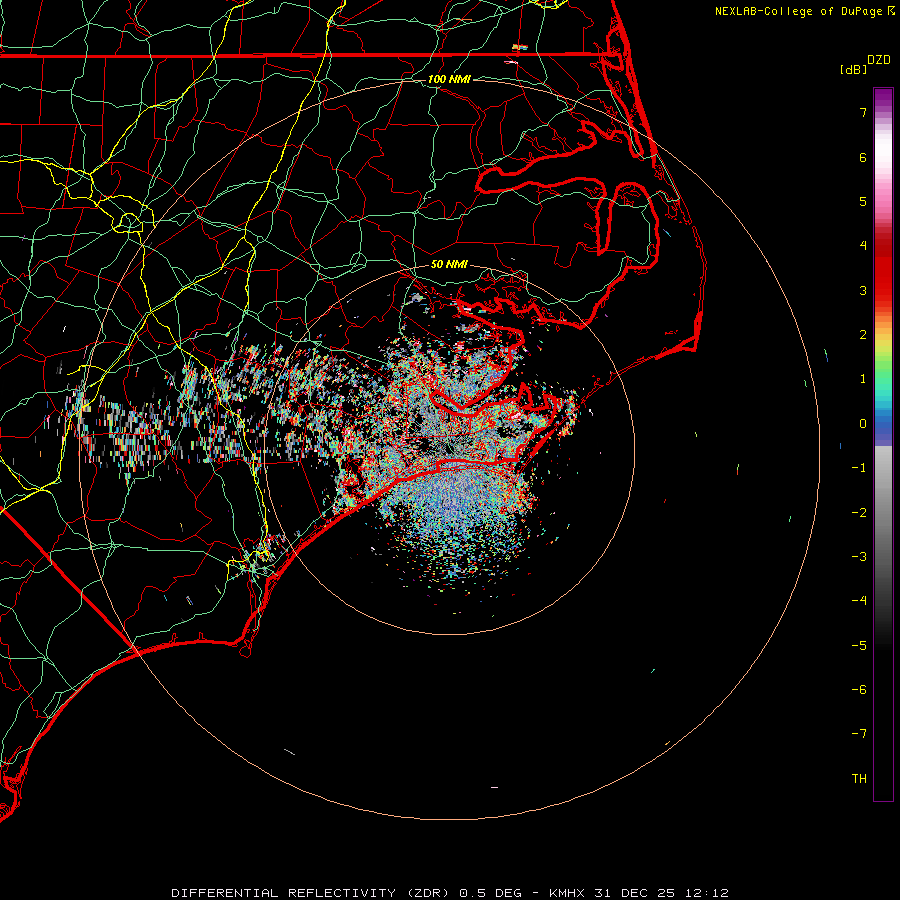
Task: Click the TH threshold label on legend
Action: 859,779
